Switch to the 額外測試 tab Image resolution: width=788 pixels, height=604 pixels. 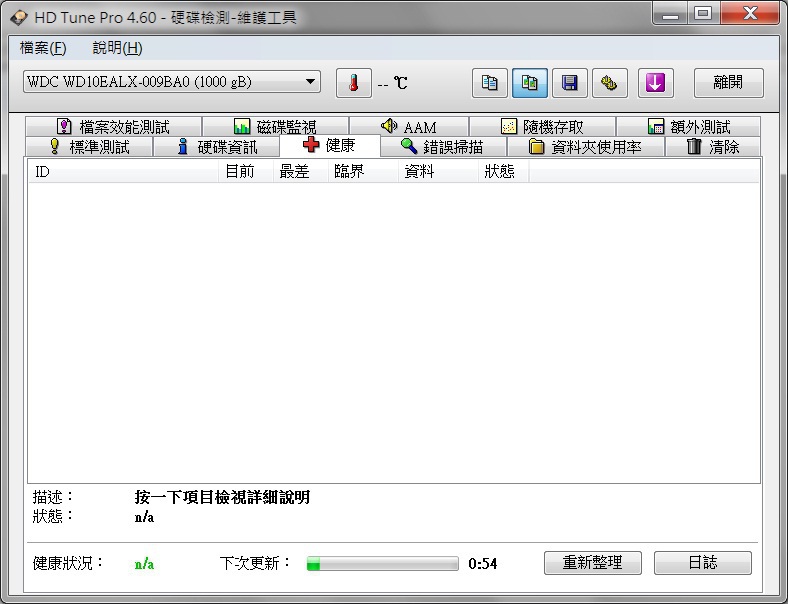click(688, 126)
